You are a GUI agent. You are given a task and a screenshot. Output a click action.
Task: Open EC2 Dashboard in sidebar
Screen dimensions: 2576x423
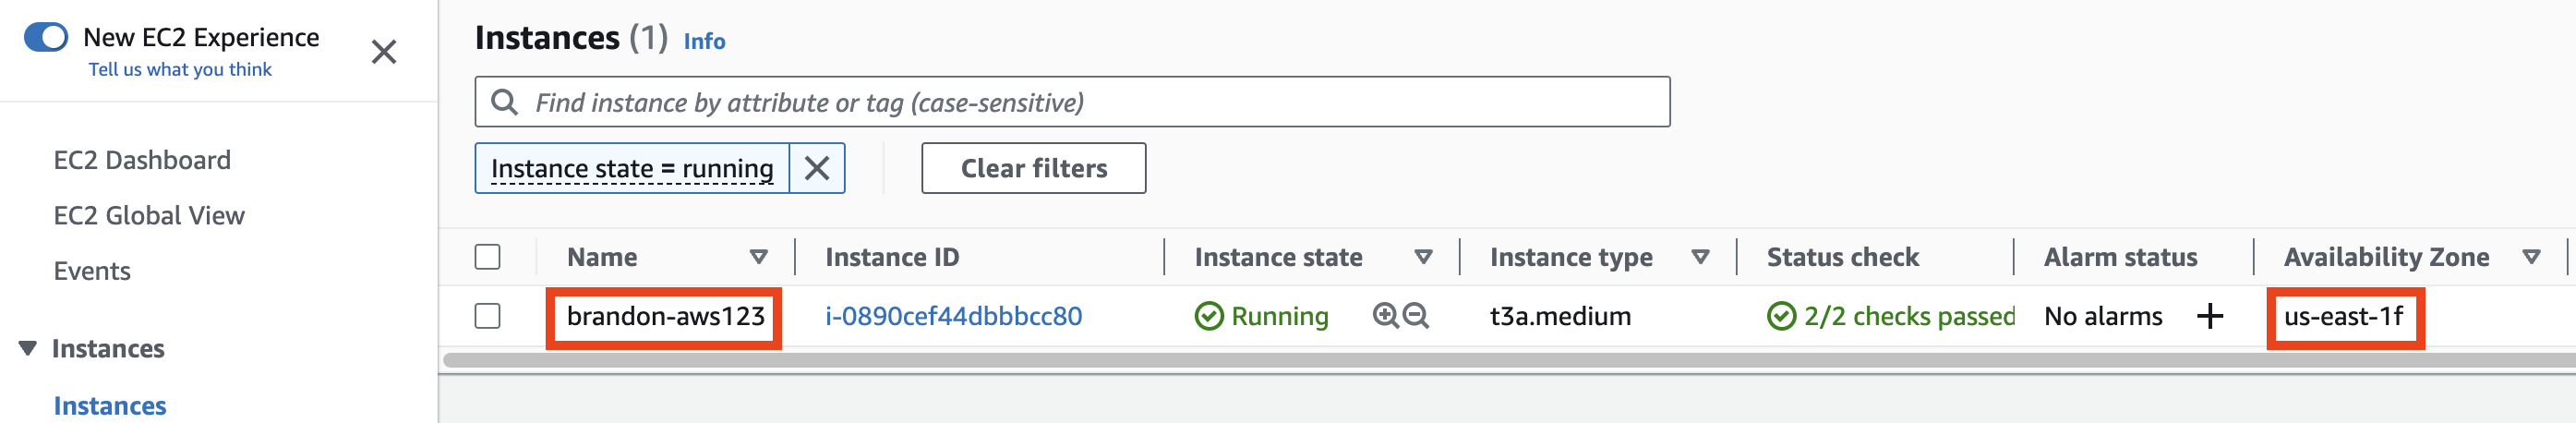click(x=142, y=160)
